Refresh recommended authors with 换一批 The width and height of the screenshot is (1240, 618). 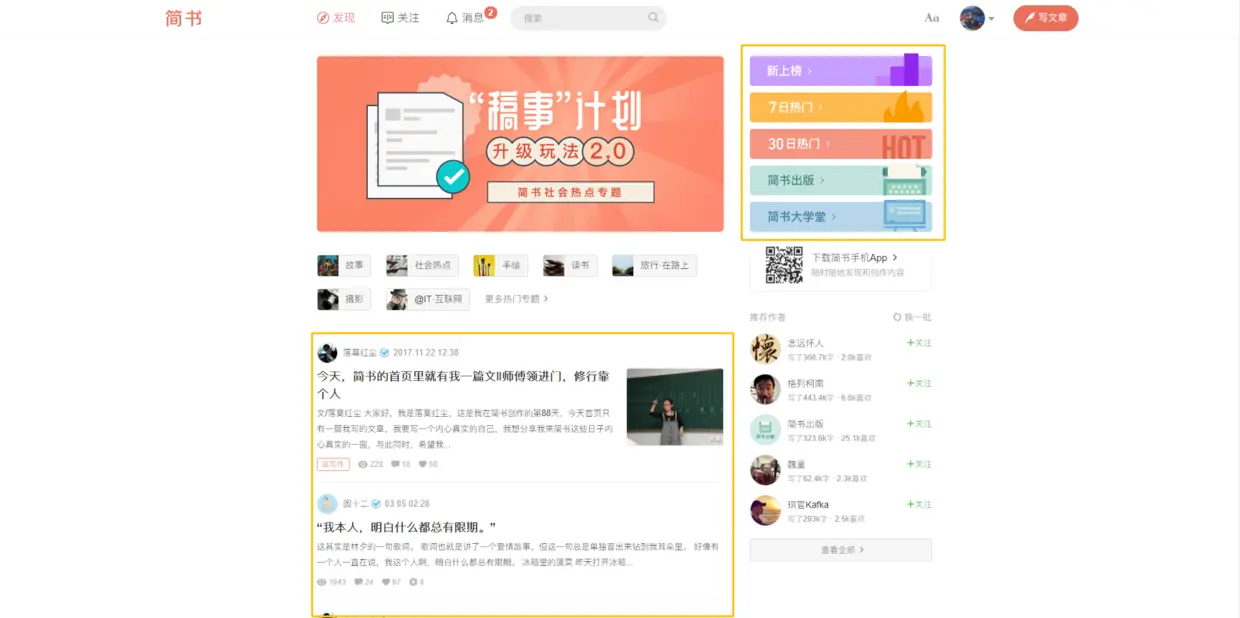pyautogui.click(x=912, y=317)
